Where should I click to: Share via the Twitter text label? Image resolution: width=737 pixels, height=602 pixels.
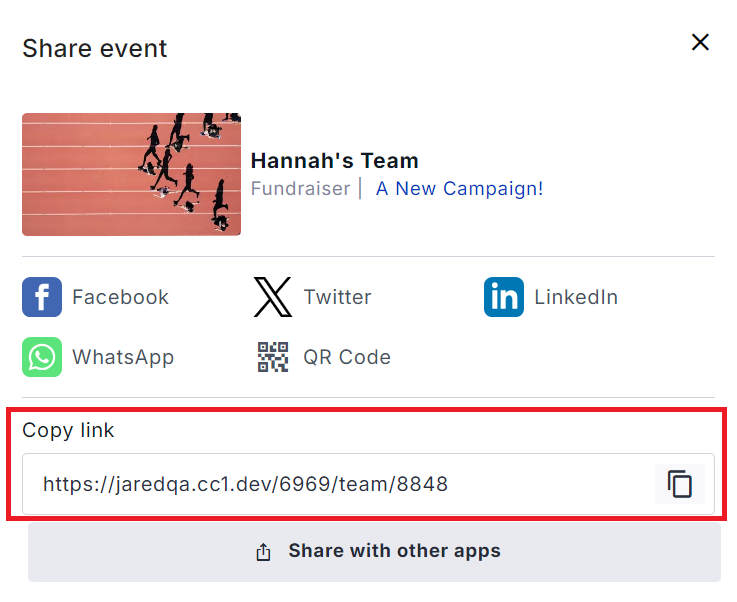[337, 297]
